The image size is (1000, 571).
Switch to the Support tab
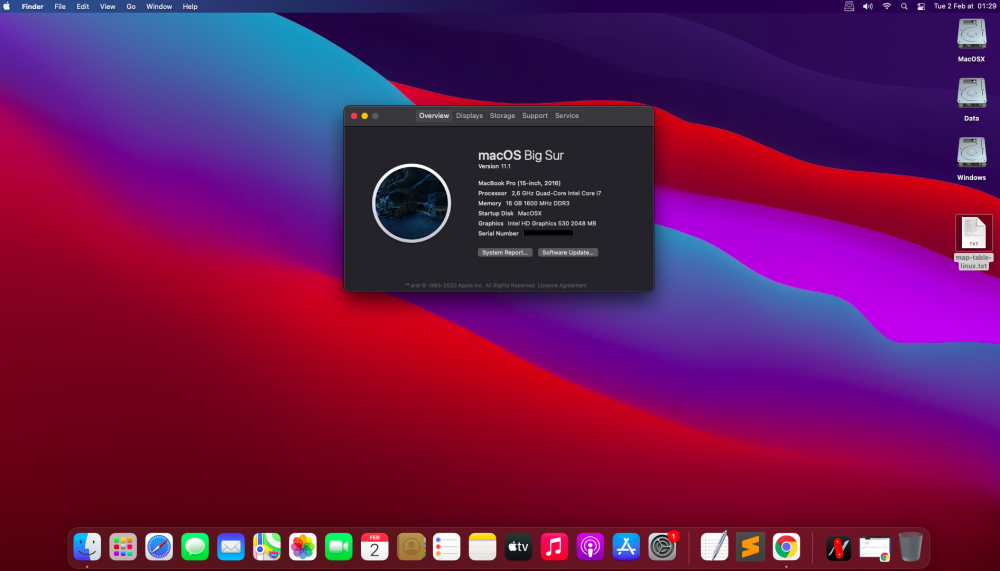[x=534, y=115]
